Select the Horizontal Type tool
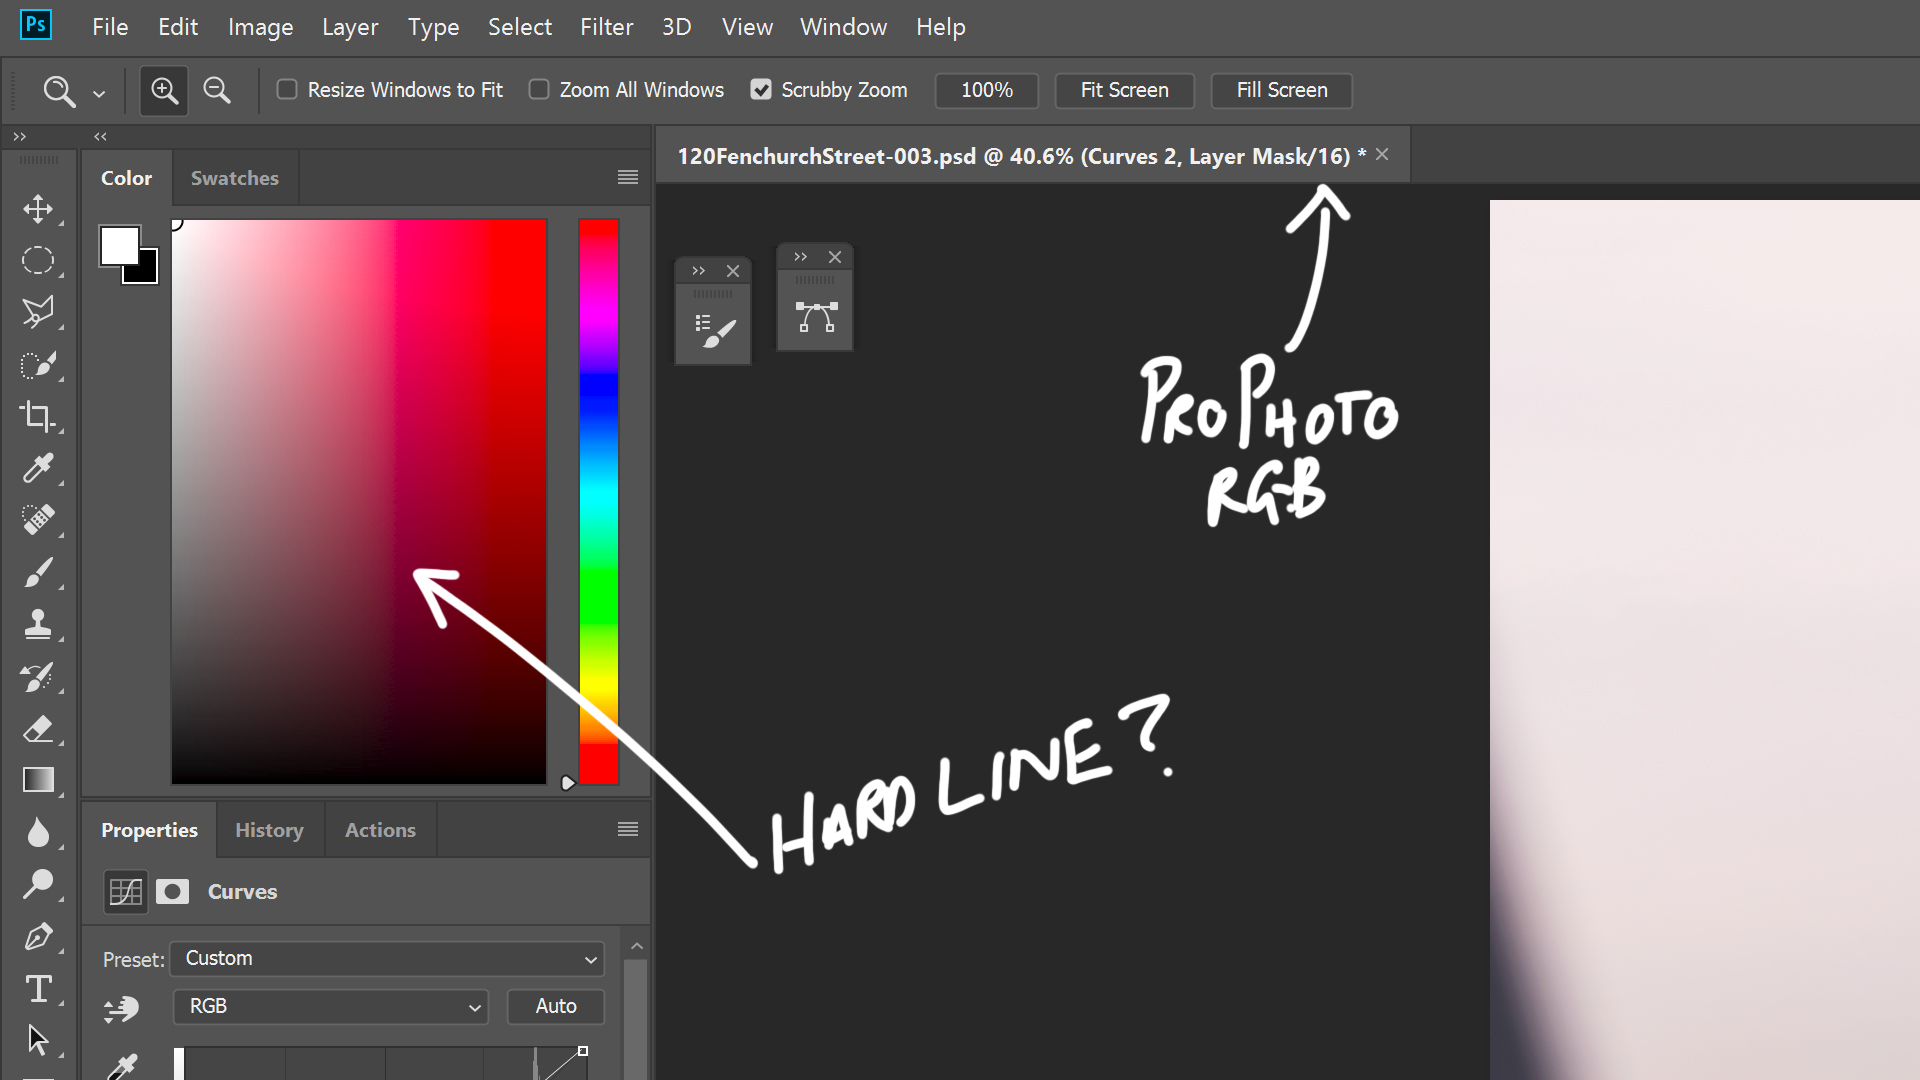This screenshot has width=1920, height=1080. 38,988
